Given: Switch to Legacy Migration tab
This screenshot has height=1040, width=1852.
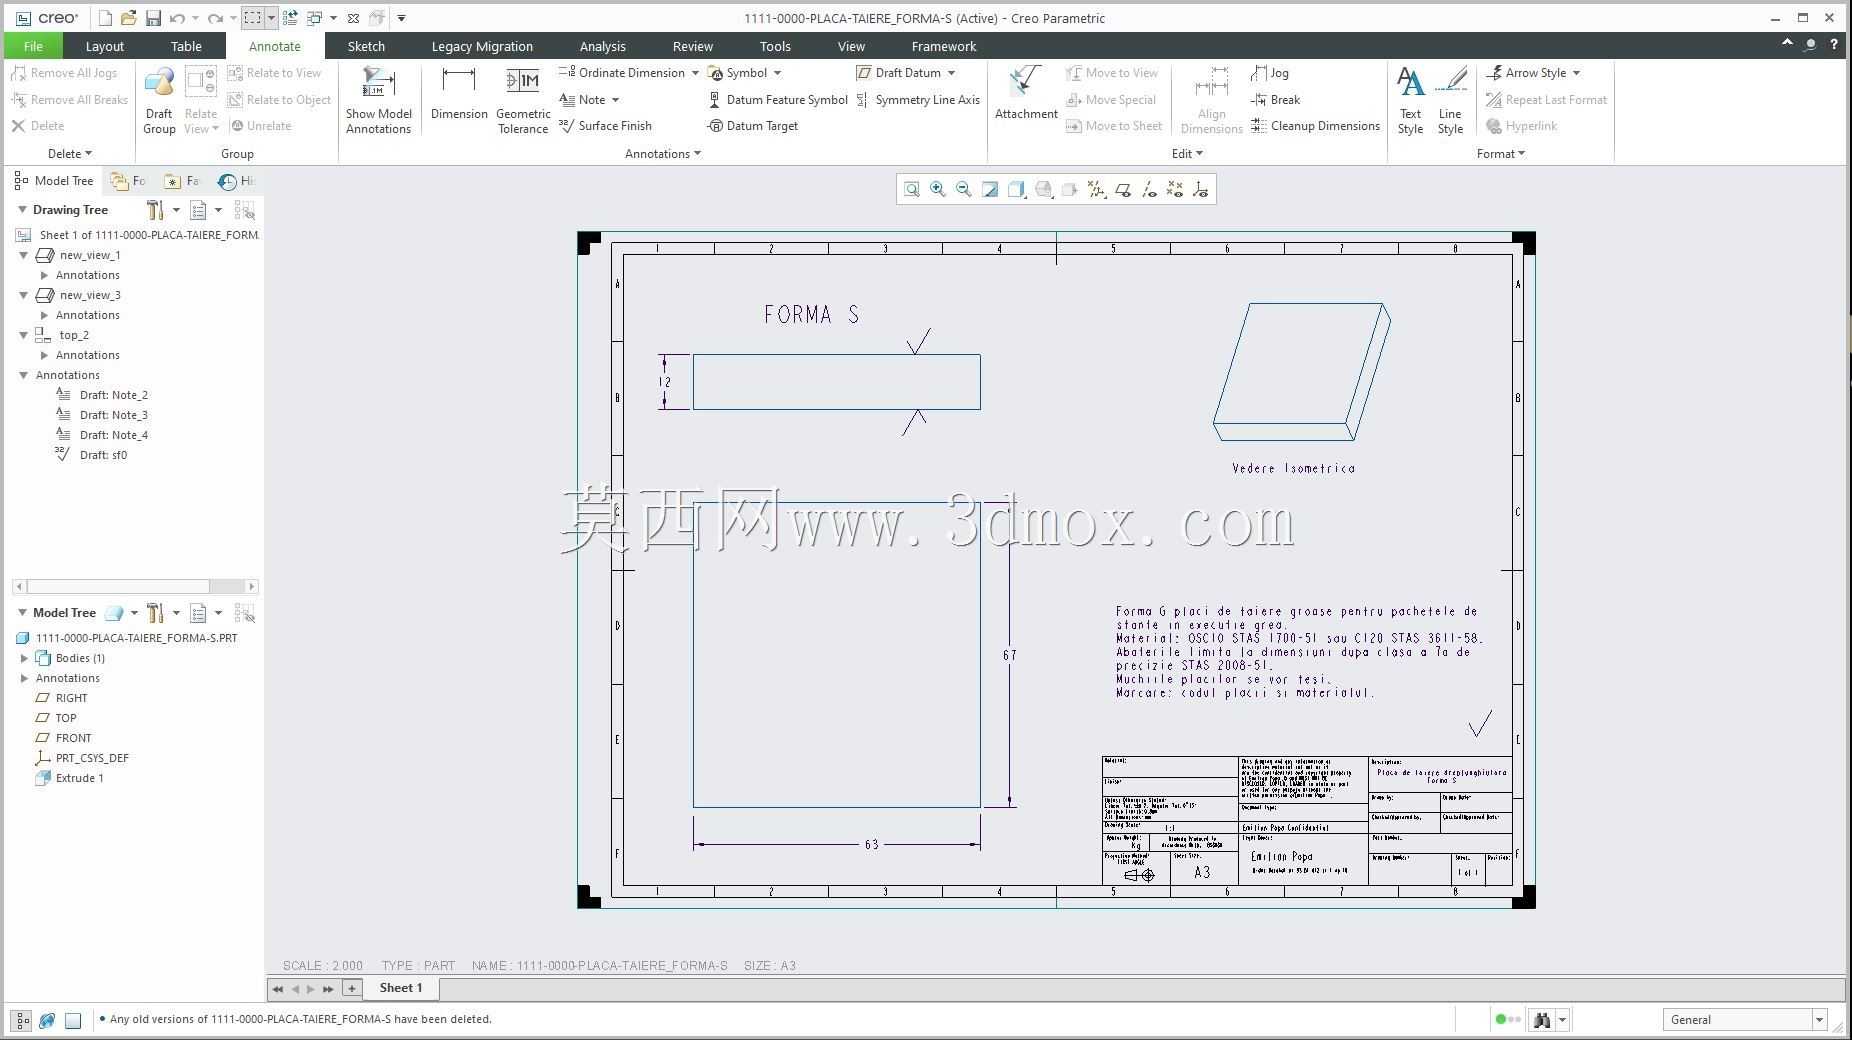Looking at the screenshot, I should pos(482,46).
